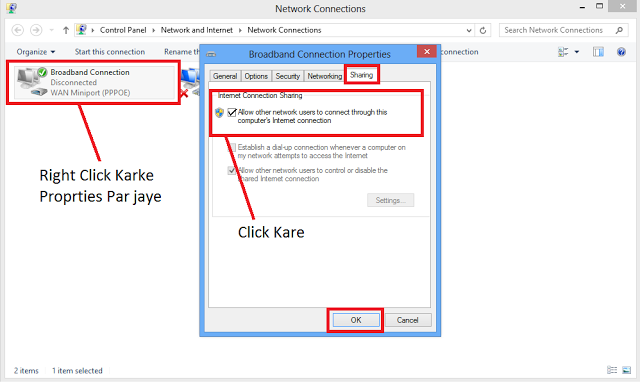Expand breadcrumb arrow after Network and Internet
This screenshot has width=640, height=383.
pos(240,30)
